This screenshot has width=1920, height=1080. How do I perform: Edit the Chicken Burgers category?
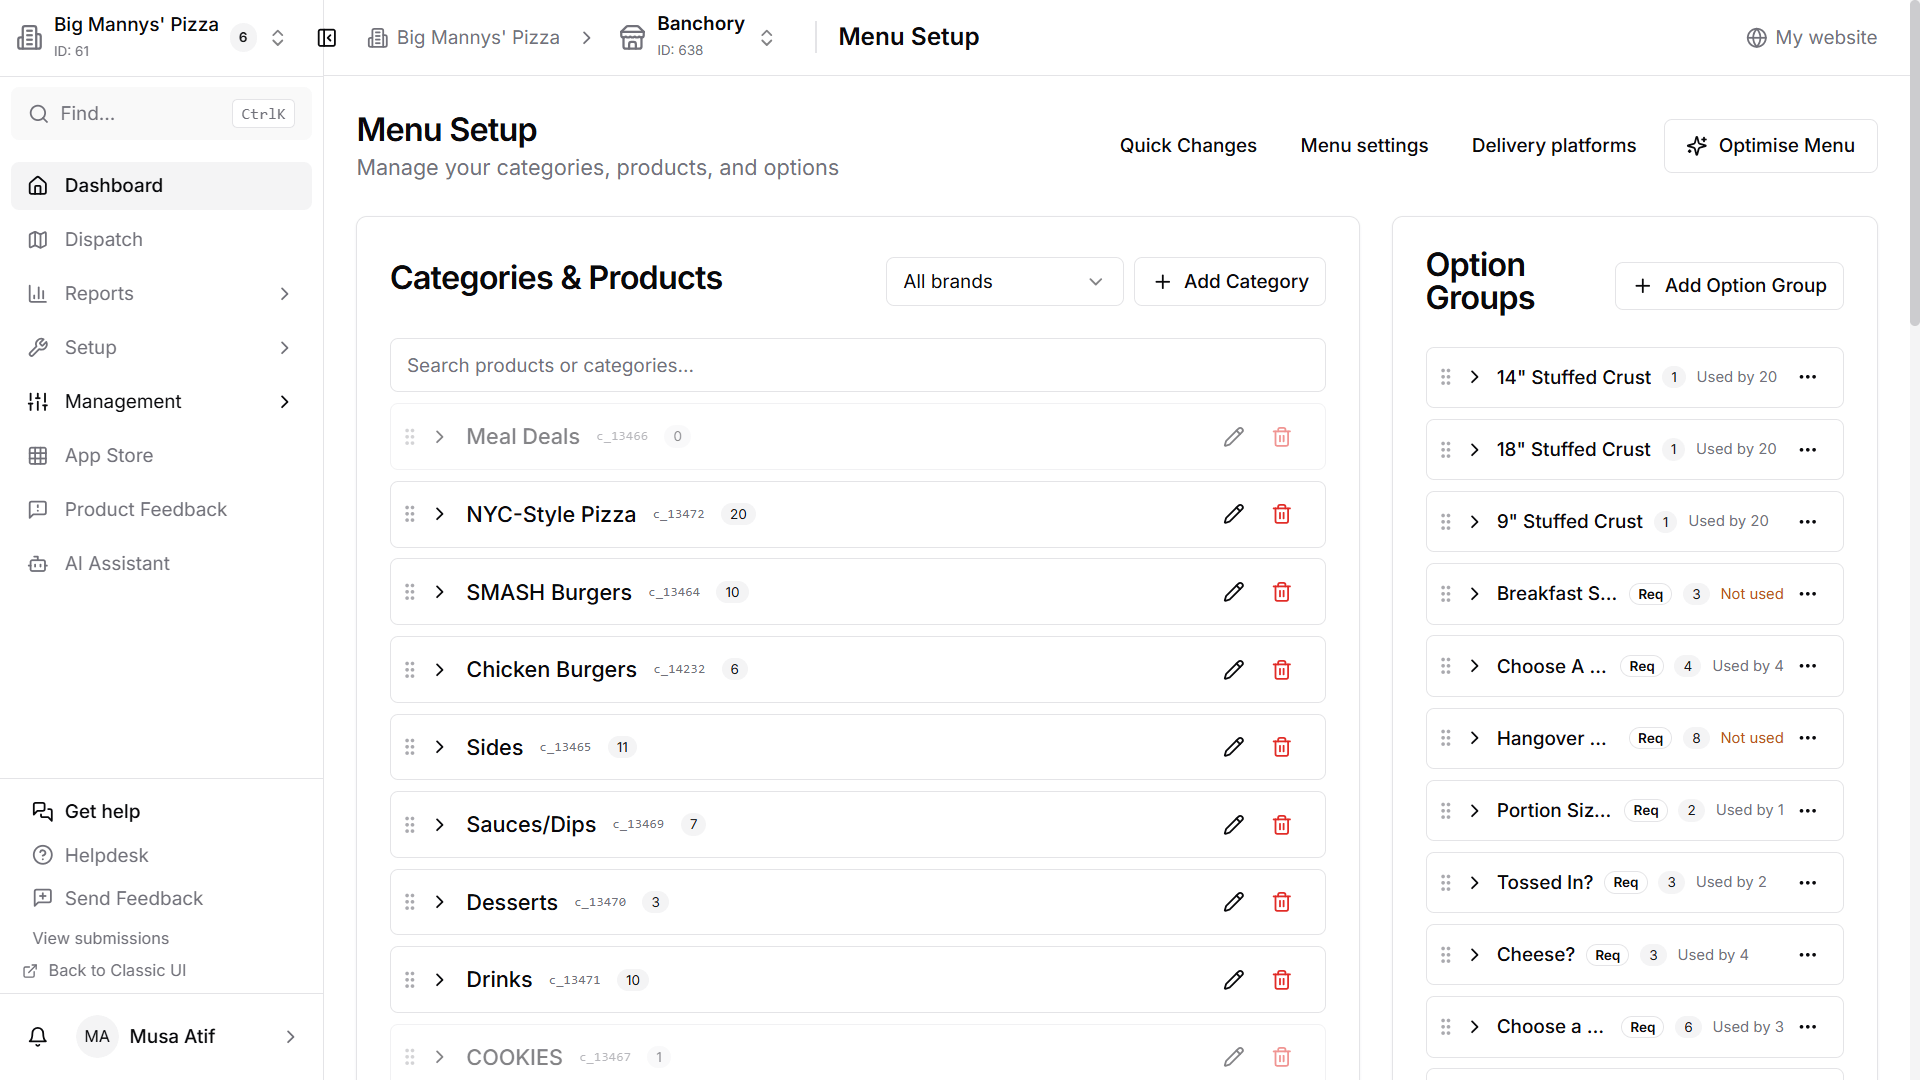[x=1234, y=670]
